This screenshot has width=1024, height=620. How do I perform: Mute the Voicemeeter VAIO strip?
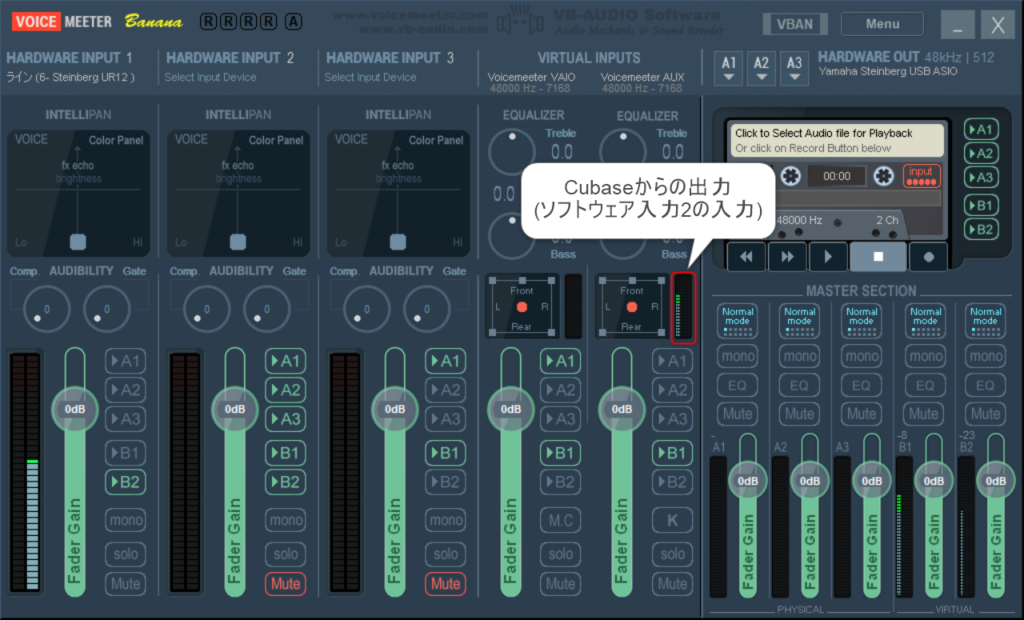(x=560, y=583)
